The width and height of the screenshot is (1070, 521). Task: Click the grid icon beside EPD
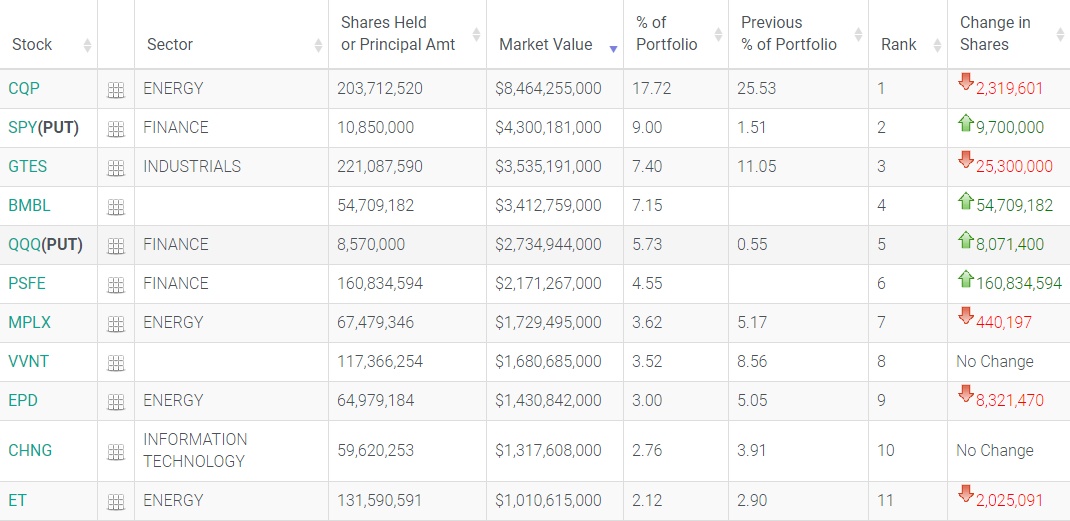pos(116,402)
